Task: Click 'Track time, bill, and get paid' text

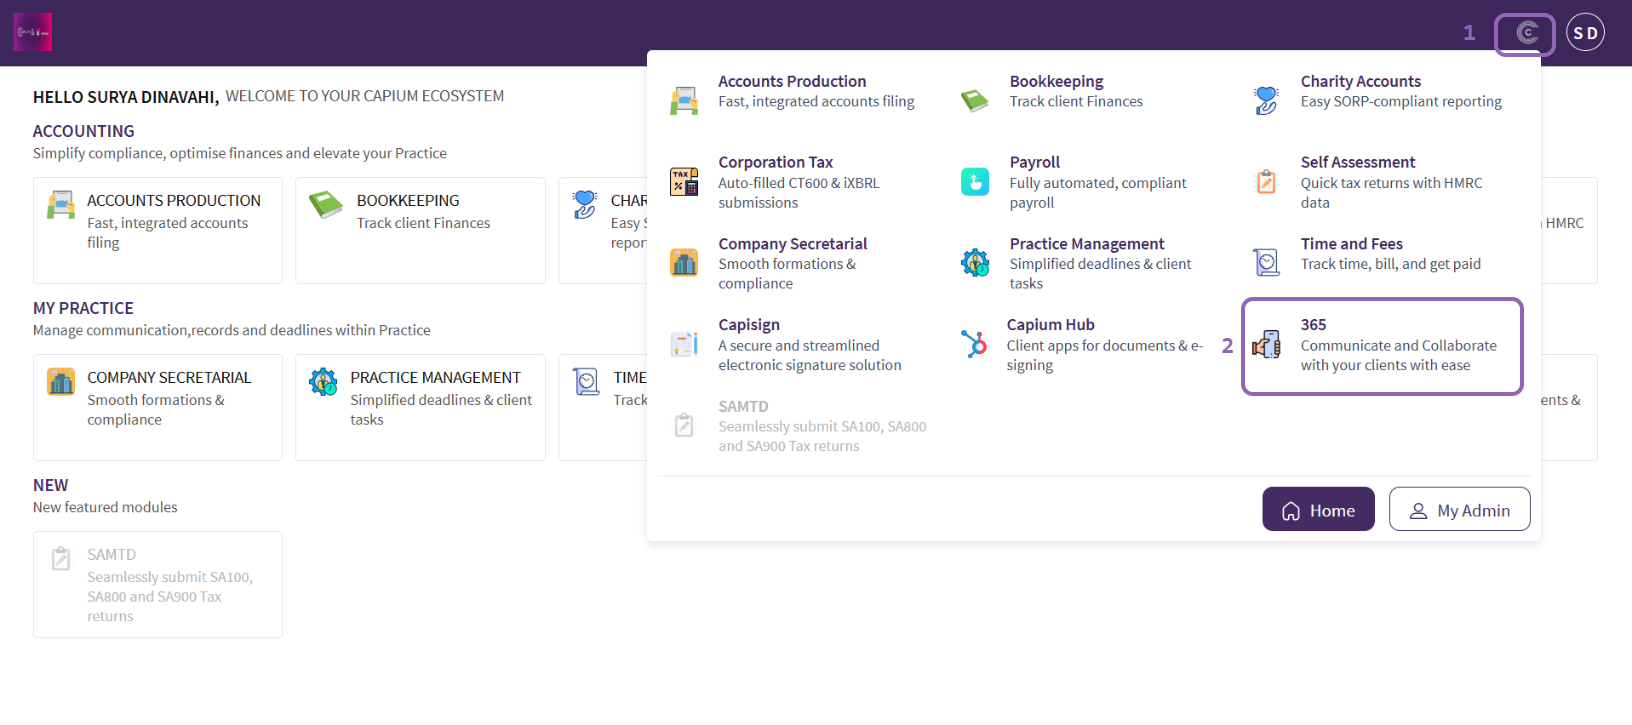Action: pyautogui.click(x=1390, y=264)
